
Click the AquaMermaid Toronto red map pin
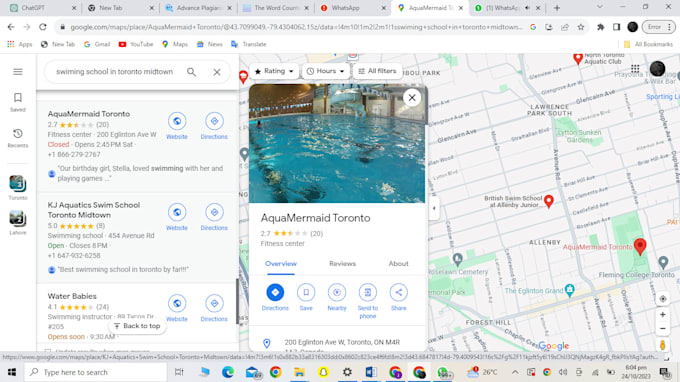coord(640,246)
